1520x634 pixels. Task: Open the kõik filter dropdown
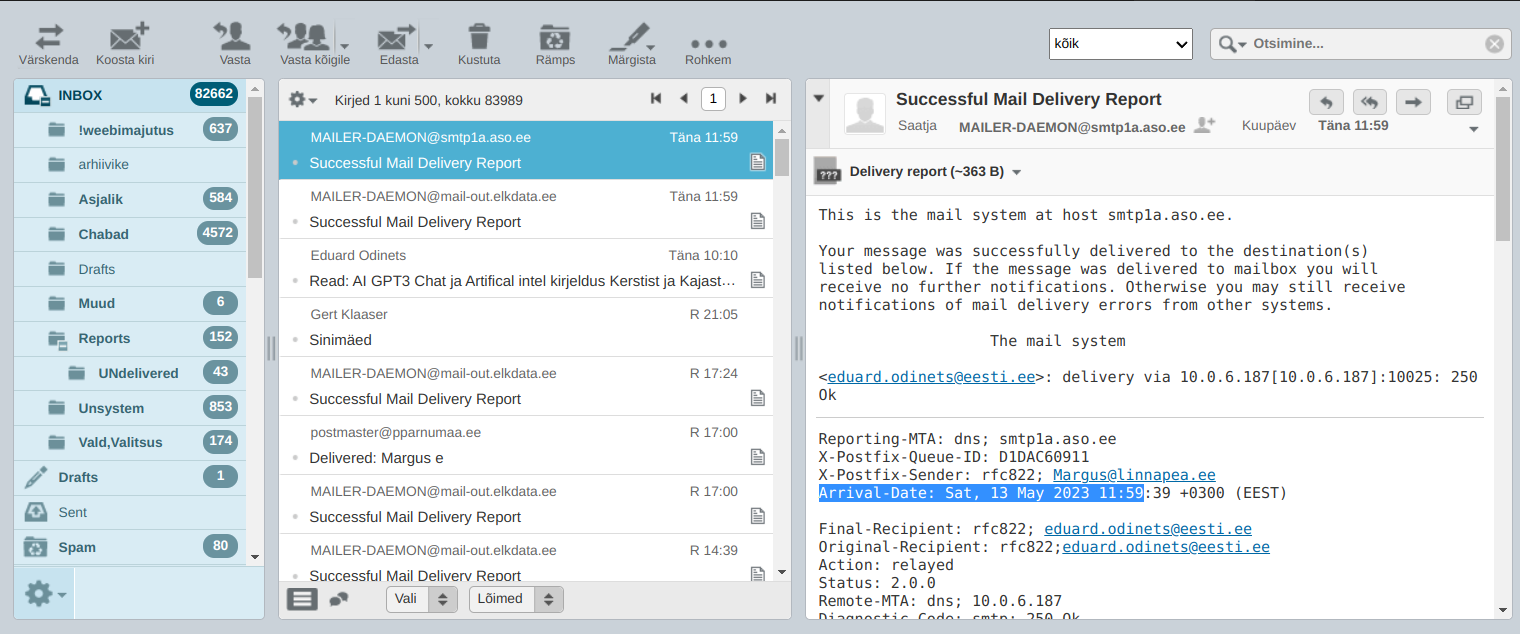click(x=1121, y=44)
